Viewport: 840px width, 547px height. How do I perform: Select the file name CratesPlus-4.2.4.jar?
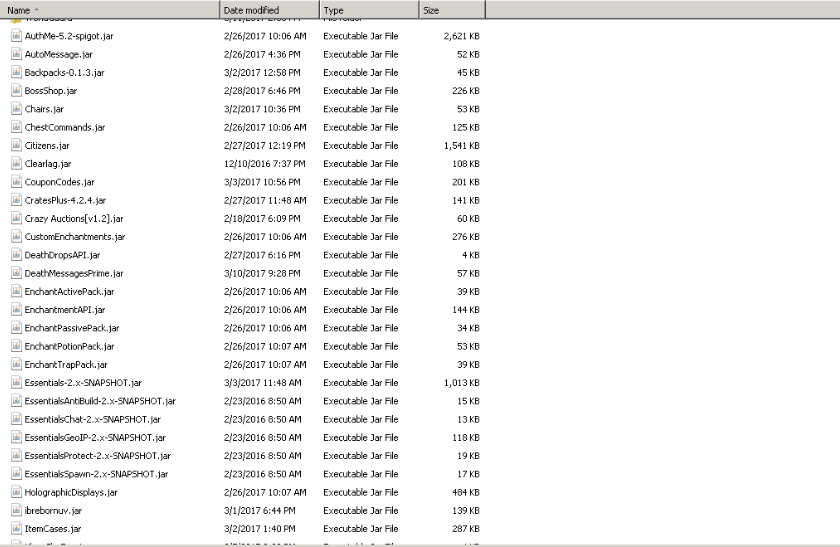pos(65,200)
